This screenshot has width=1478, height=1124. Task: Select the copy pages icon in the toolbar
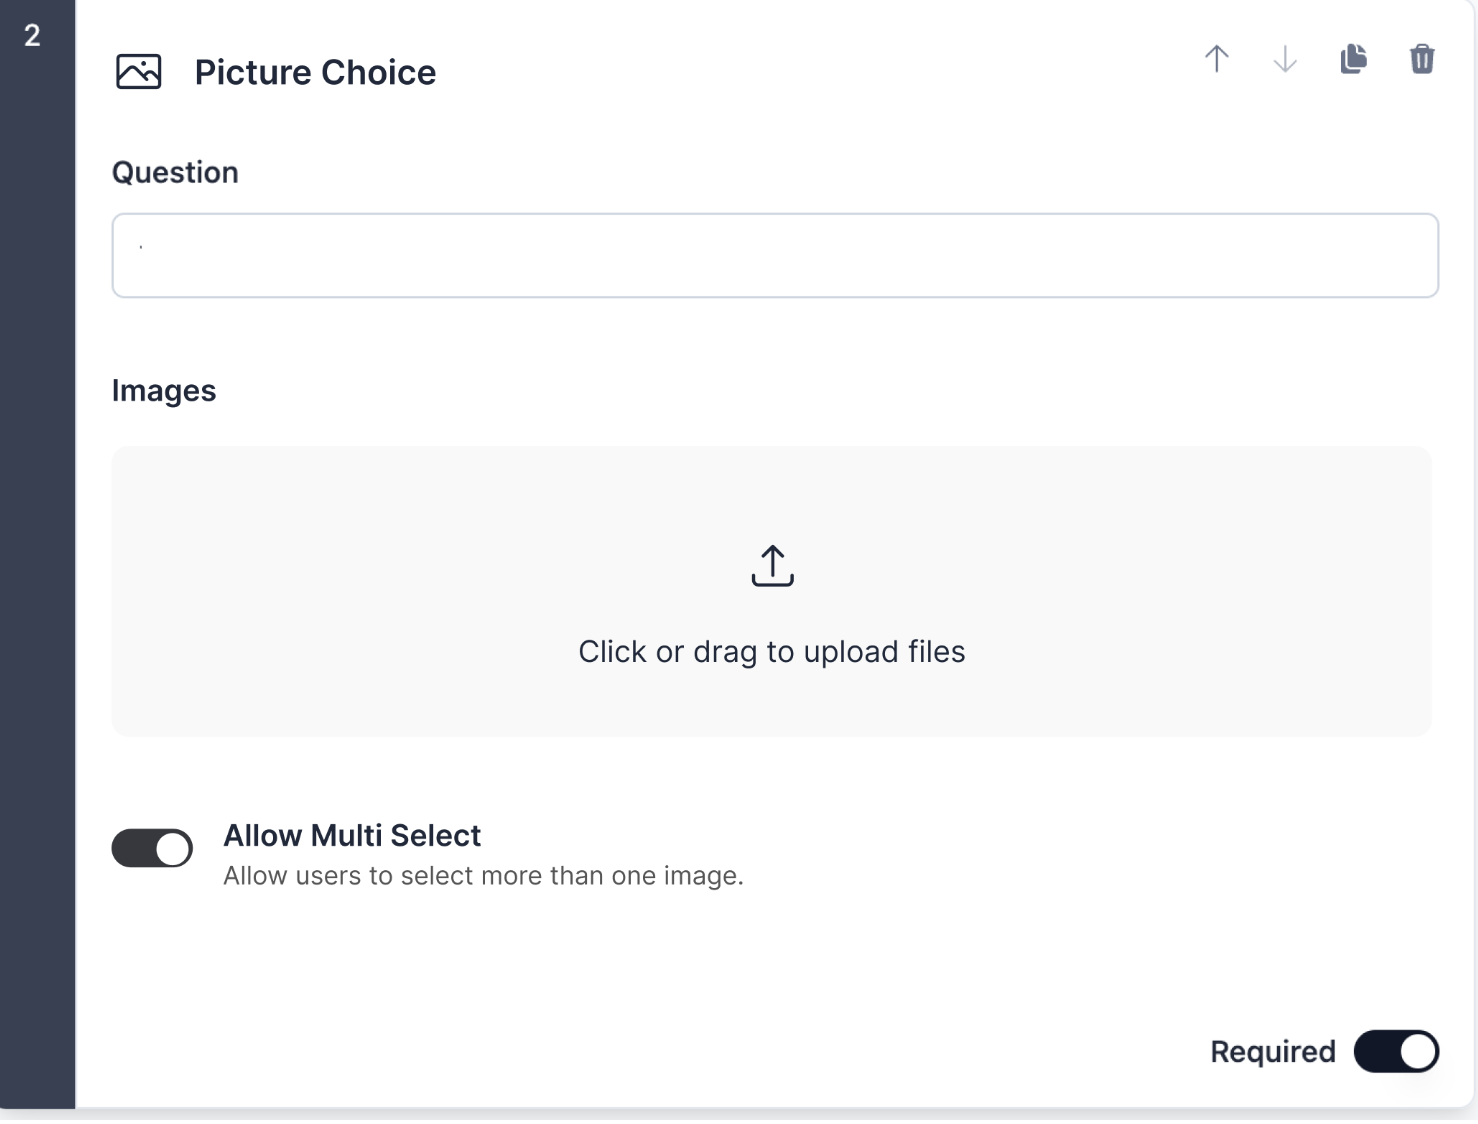pyautogui.click(x=1353, y=59)
